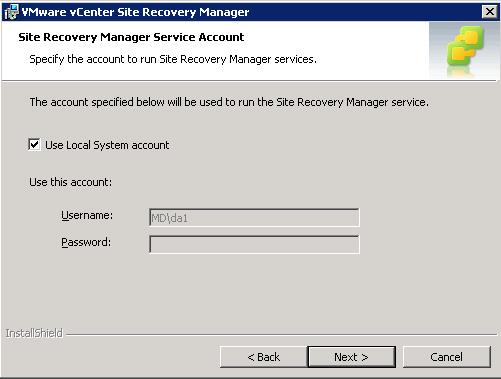Click the "Use Local System account" label text
The image size is (501, 379).
point(107,145)
